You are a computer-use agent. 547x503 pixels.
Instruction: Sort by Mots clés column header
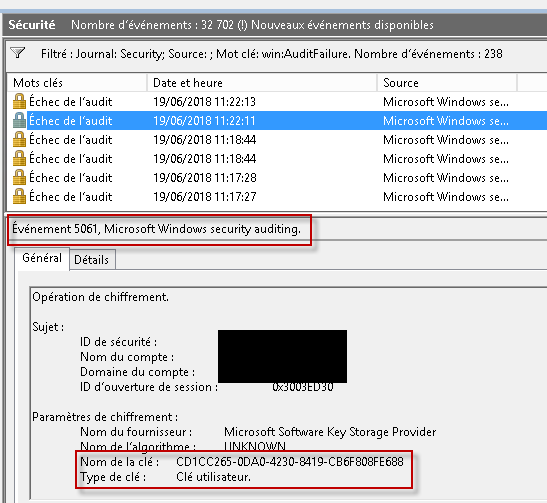coord(77,83)
